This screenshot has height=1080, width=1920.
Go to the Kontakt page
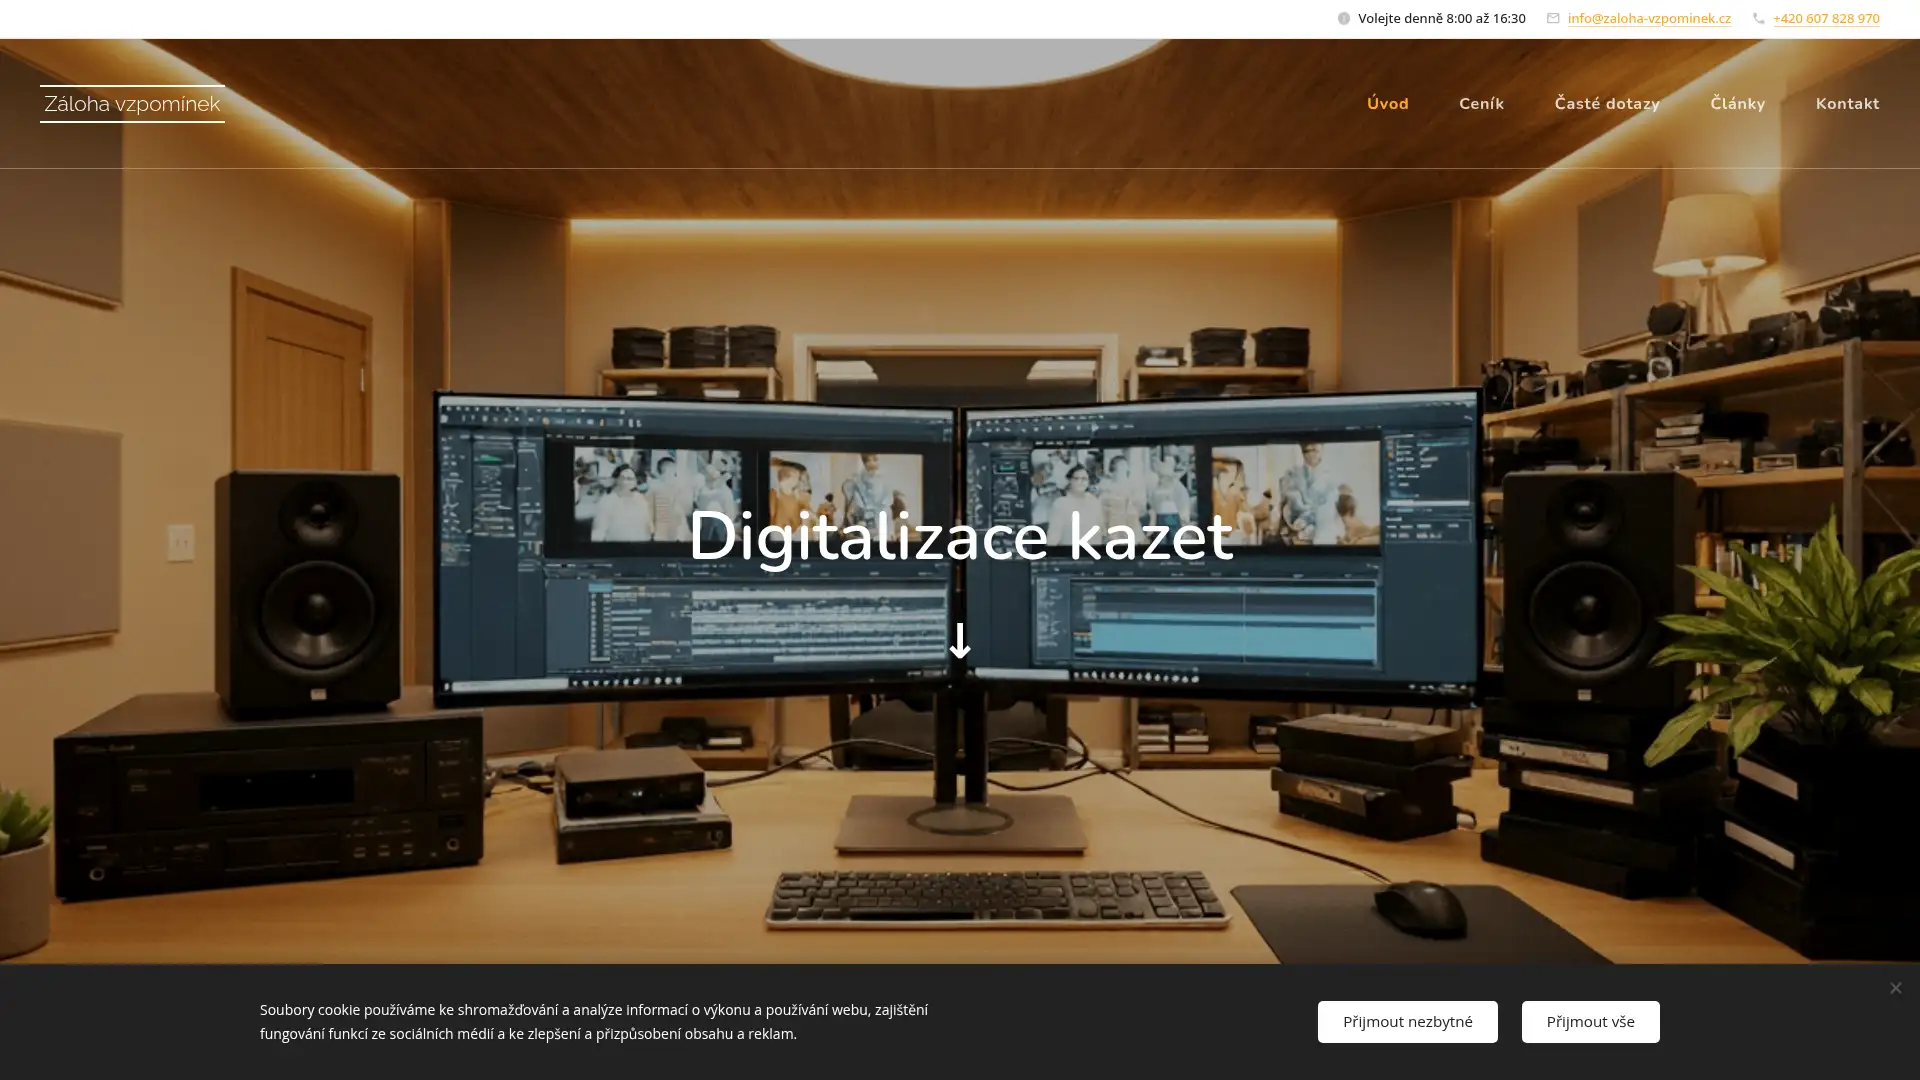click(x=1848, y=103)
